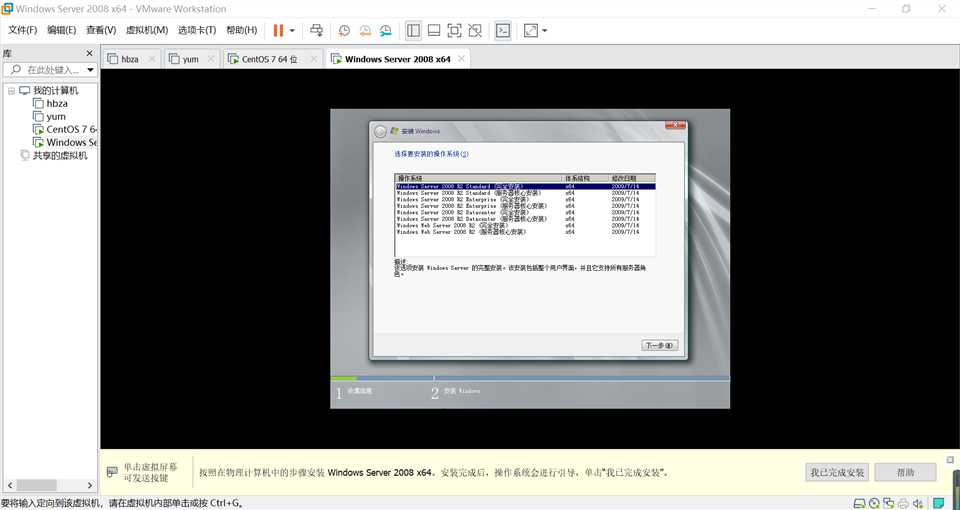Open the dropdown arrow beside the pause button

tap(292, 30)
